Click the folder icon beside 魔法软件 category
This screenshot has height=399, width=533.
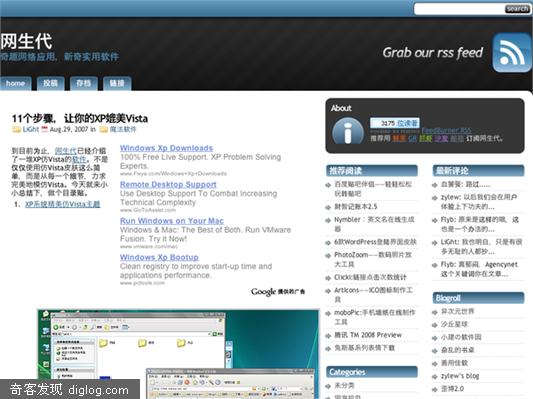(104, 129)
